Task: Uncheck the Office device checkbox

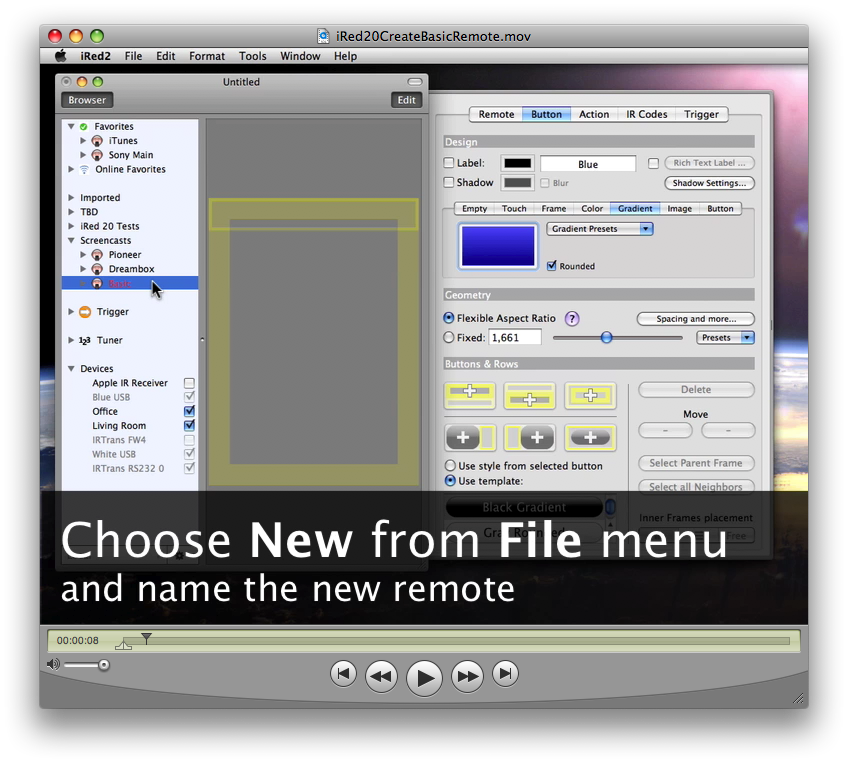Action: [189, 412]
